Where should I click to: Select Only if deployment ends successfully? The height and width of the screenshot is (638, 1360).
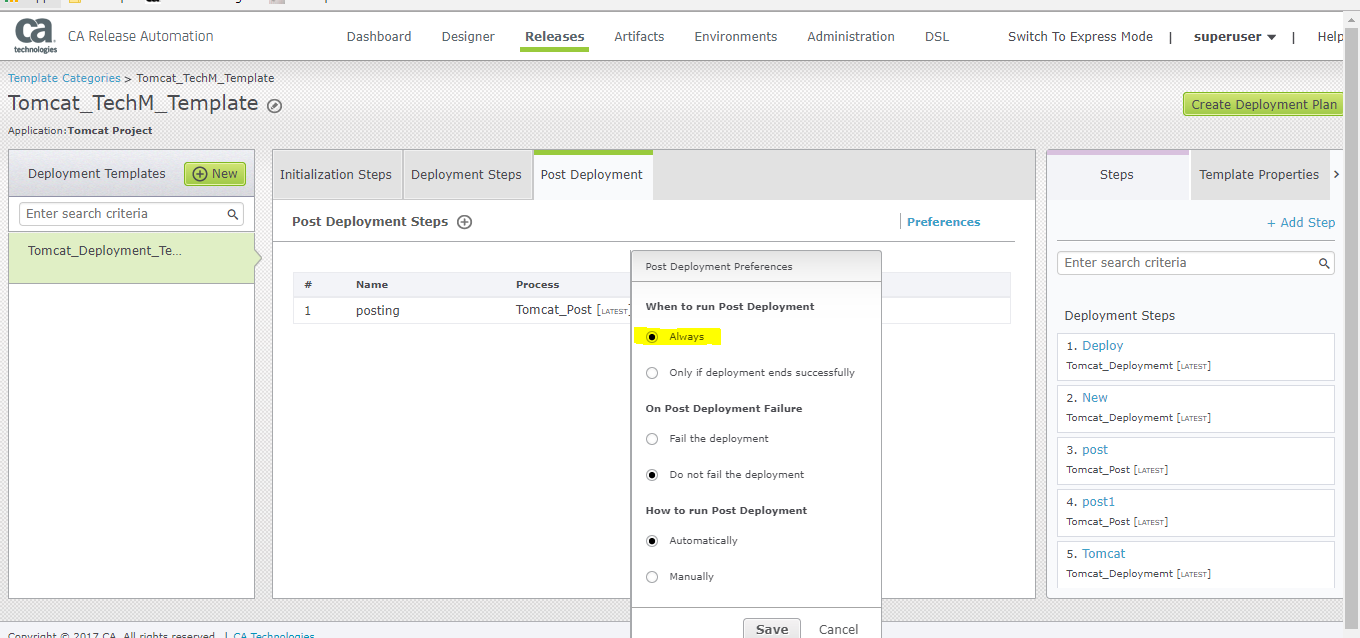click(652, 373)
